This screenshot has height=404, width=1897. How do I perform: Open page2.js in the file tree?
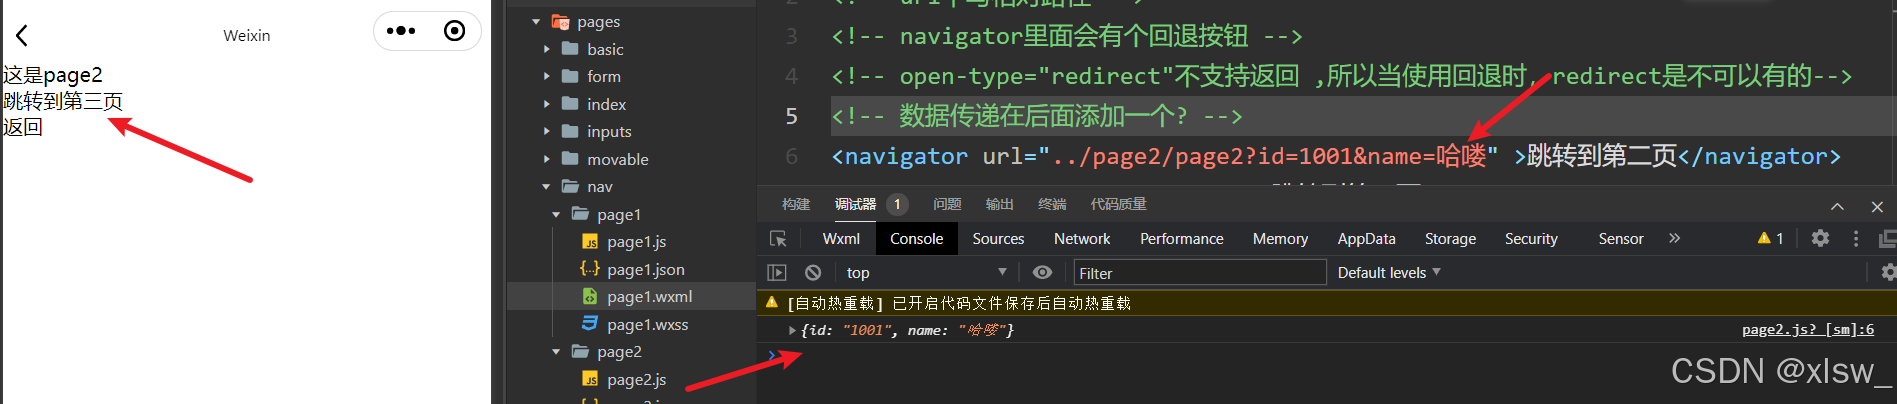click(636, 380)
